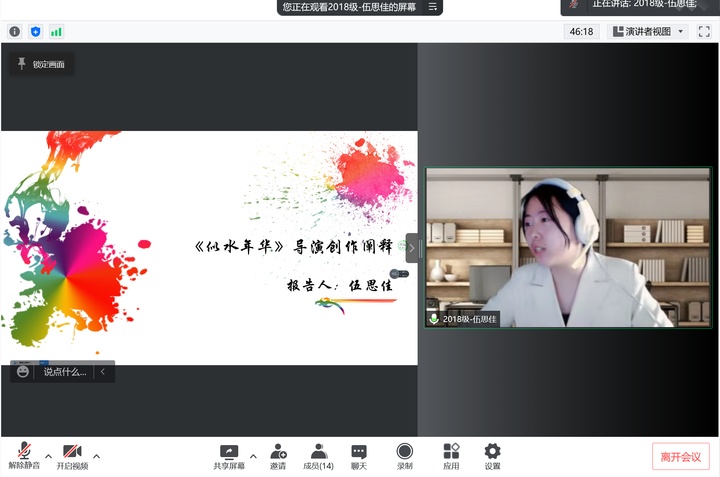Open the 邀请 invite panel
The height and width of the screenshot is (477, 720).
click(277, 456)
